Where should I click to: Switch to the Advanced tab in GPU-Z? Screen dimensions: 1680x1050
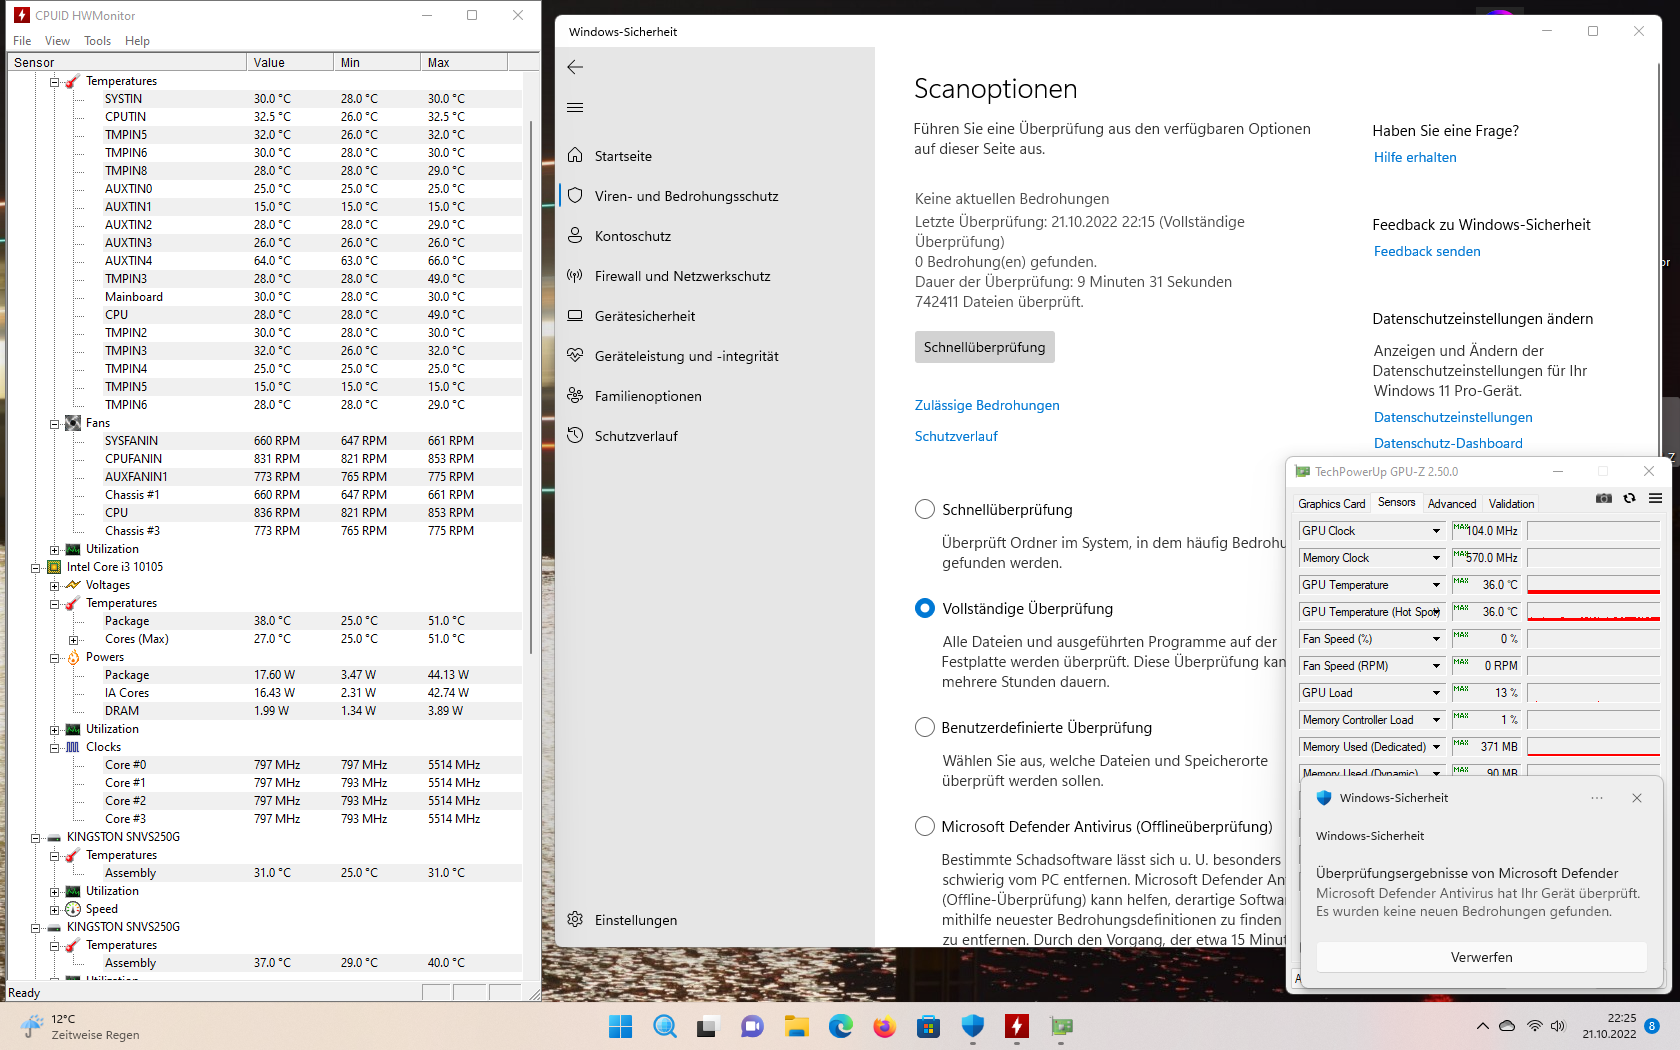pyautogui.click(x=1452, y=504)
